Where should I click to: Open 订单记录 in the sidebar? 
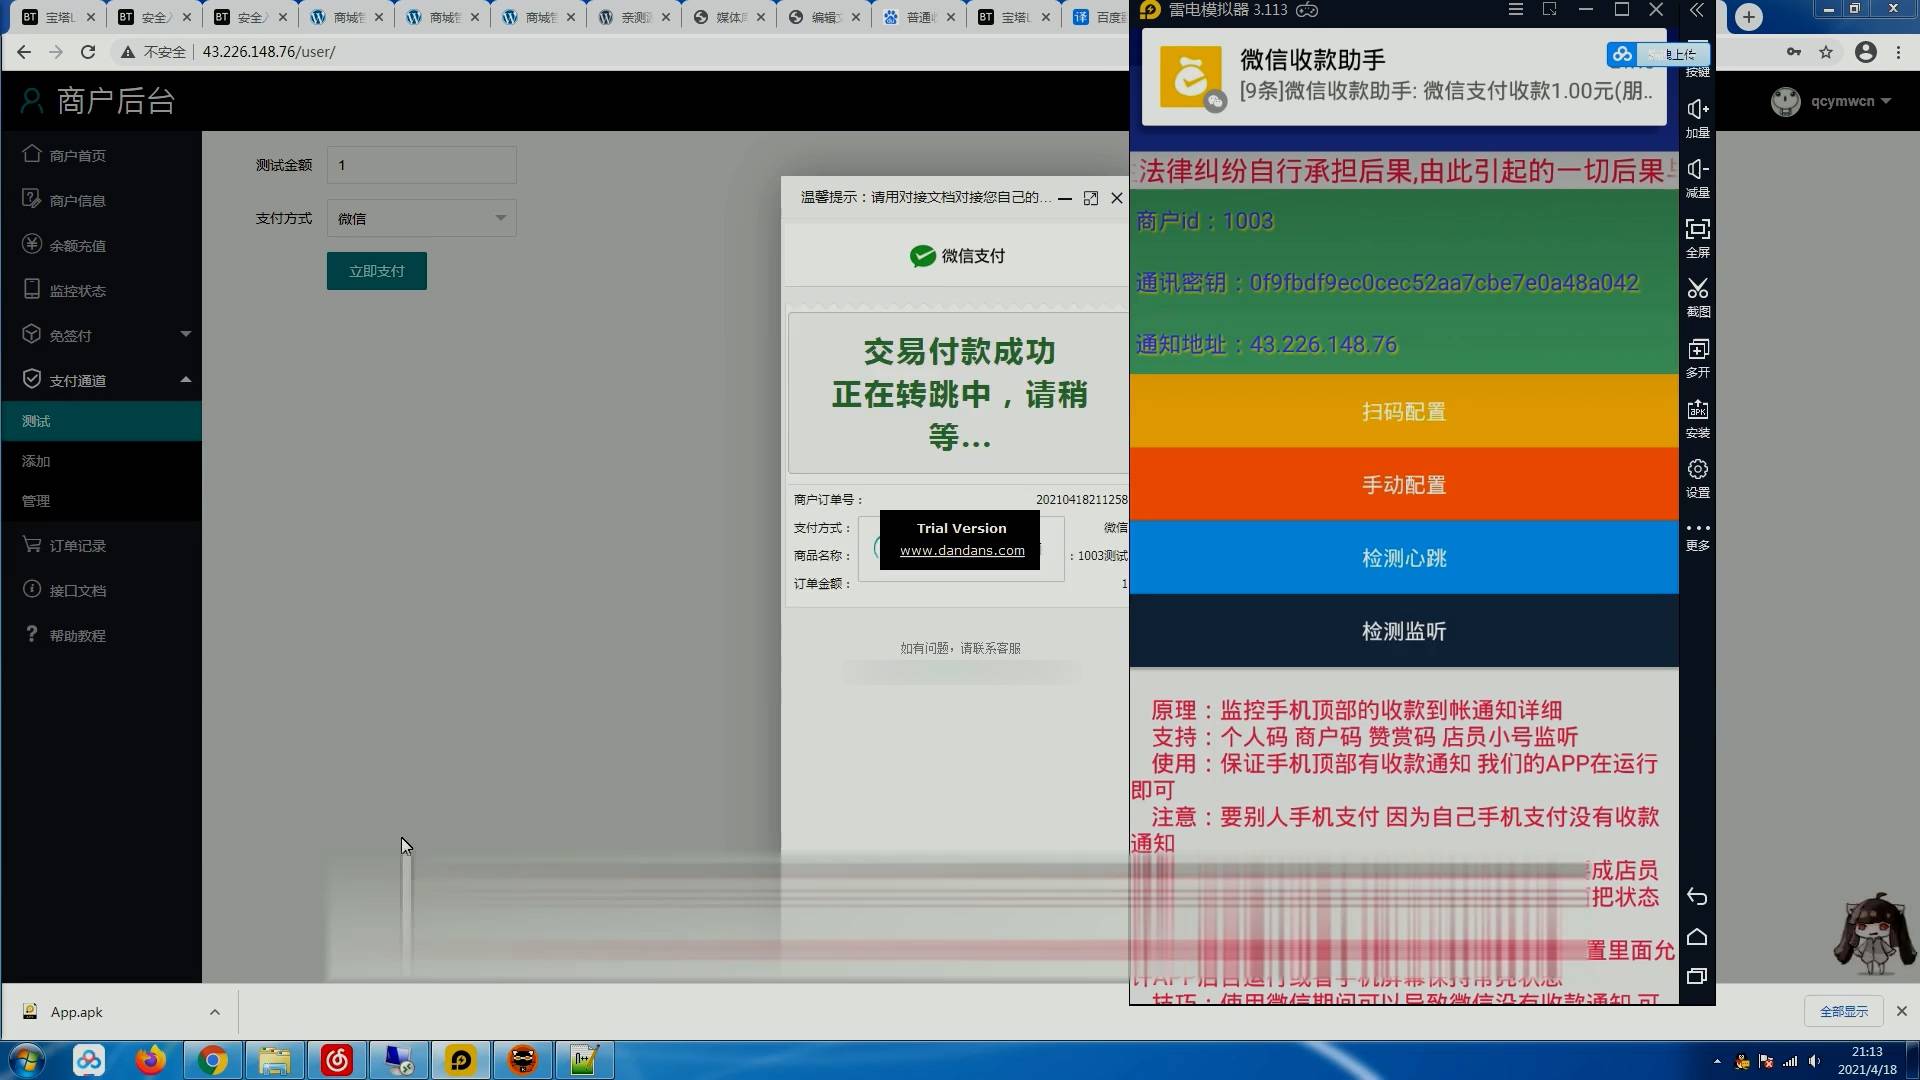pos(77,545)
